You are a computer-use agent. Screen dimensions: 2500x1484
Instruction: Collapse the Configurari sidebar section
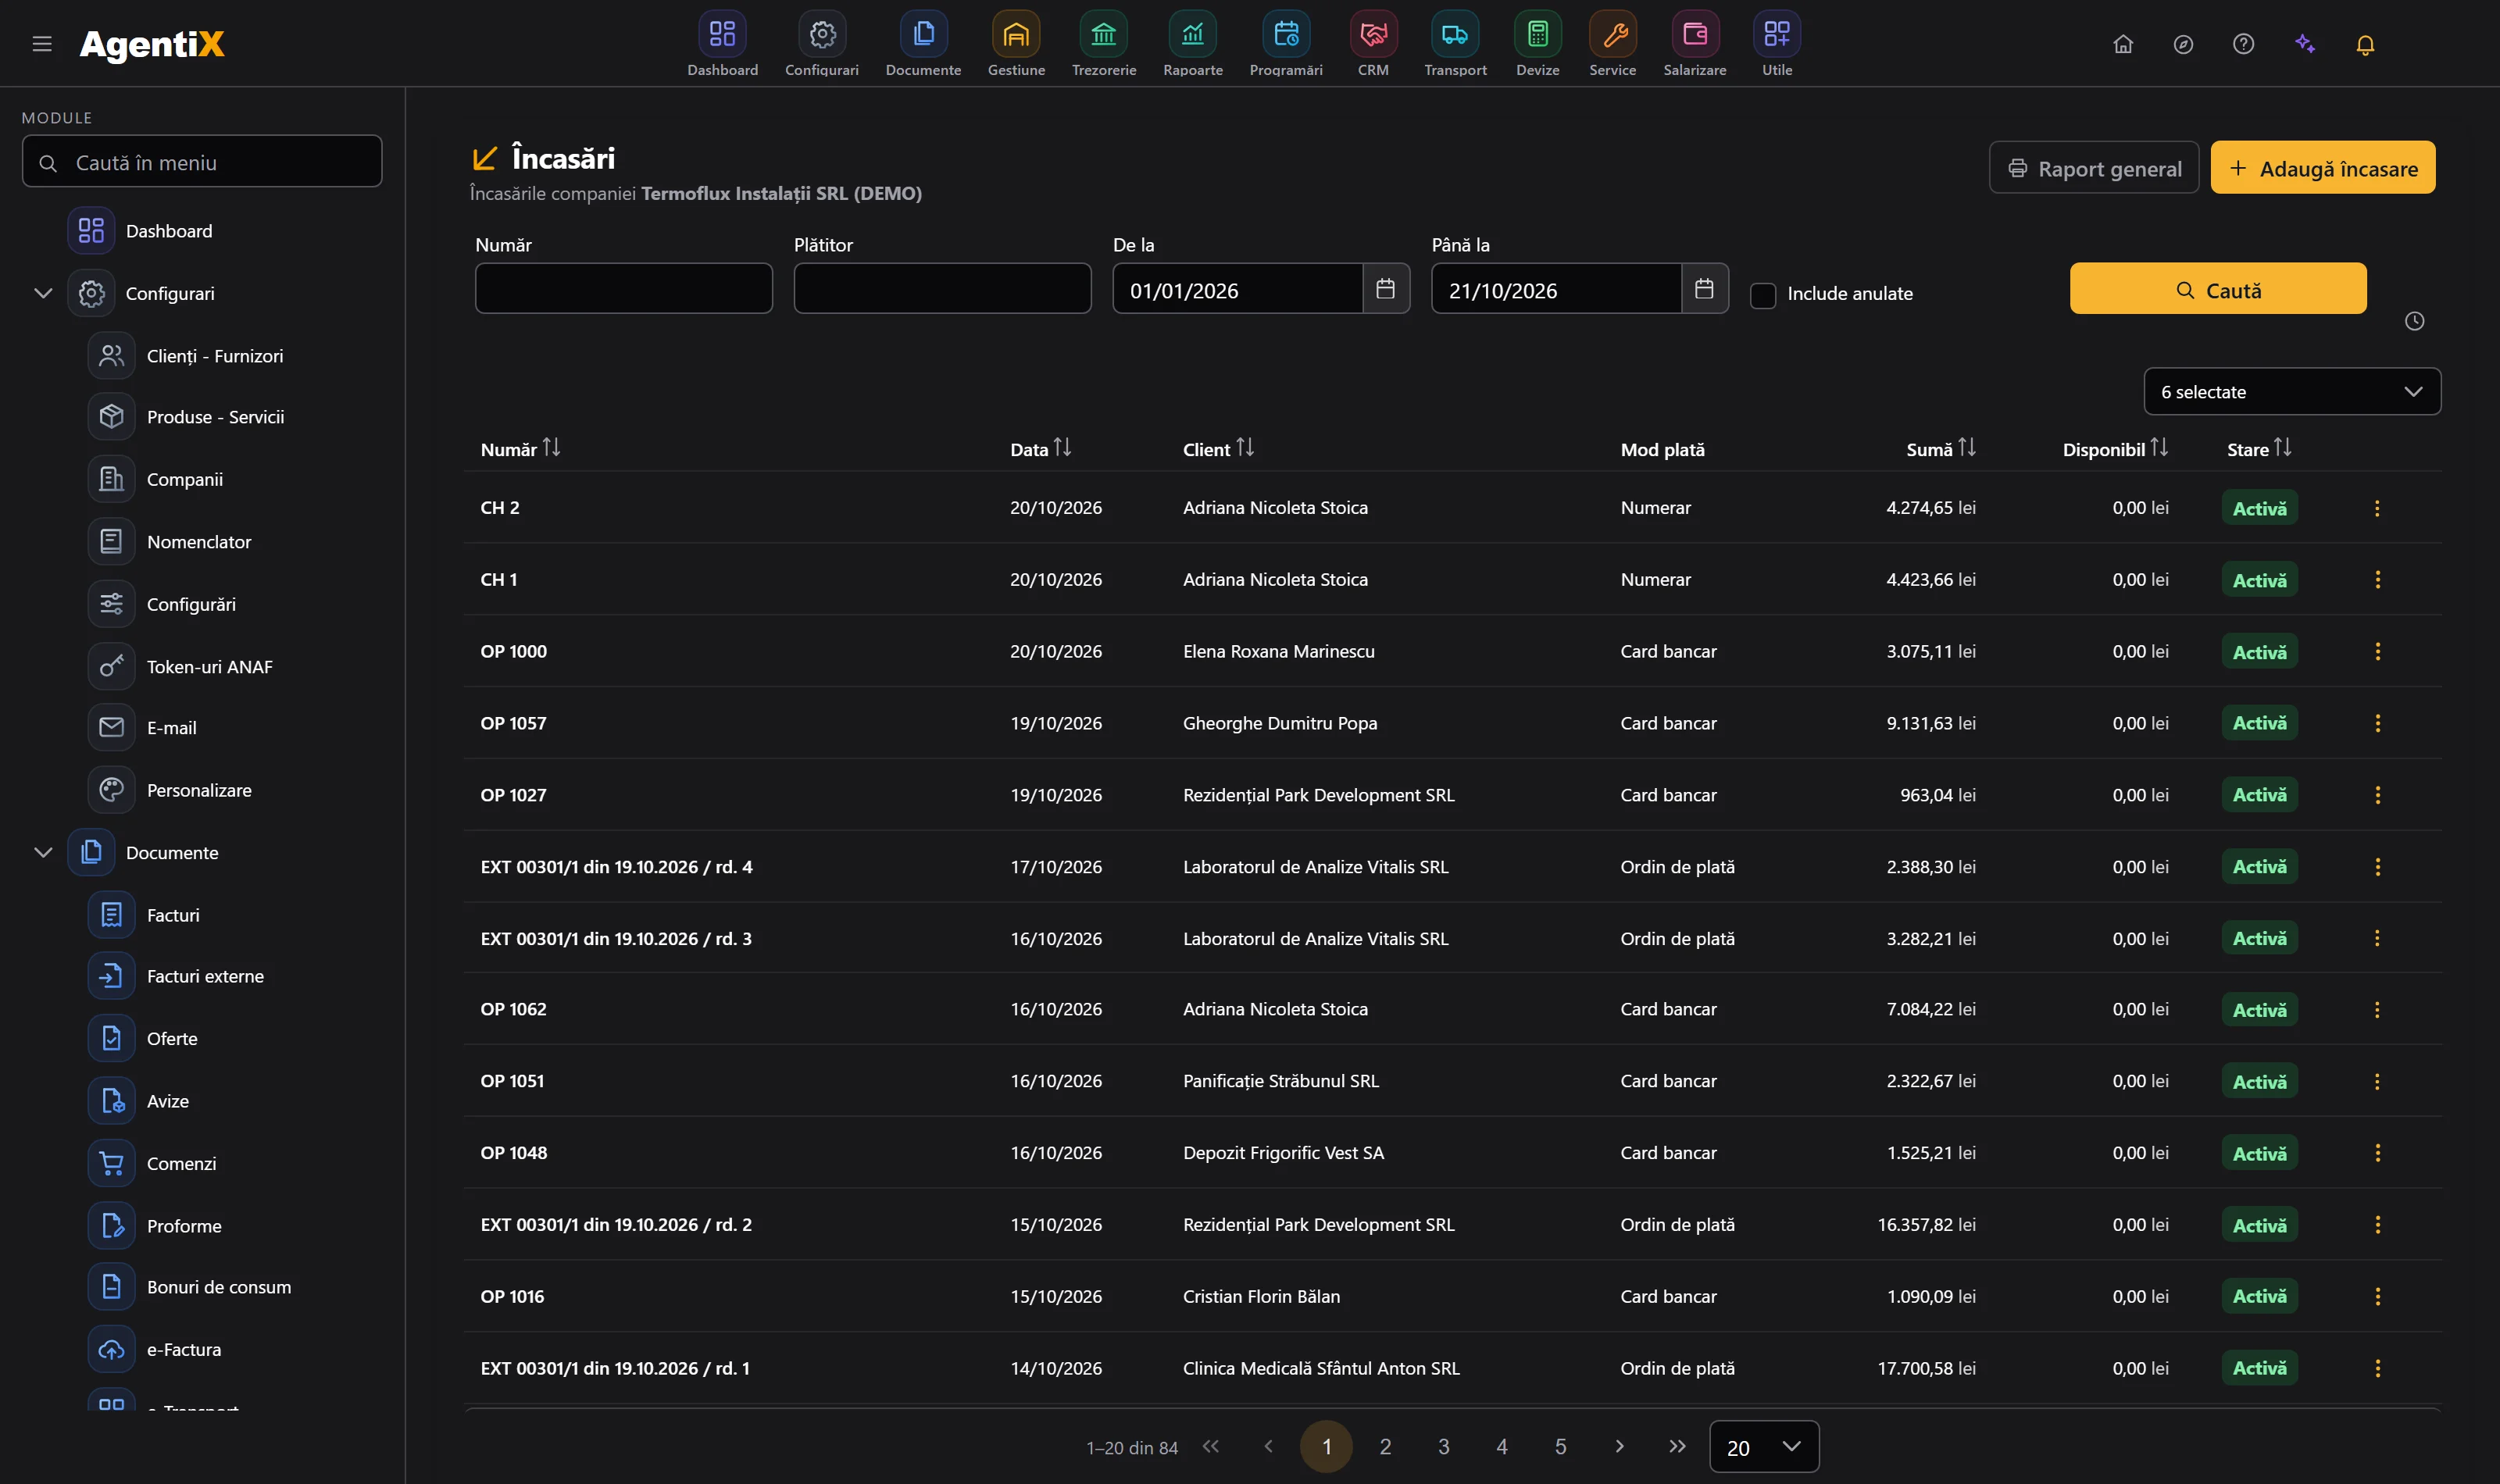pos(43,293)
